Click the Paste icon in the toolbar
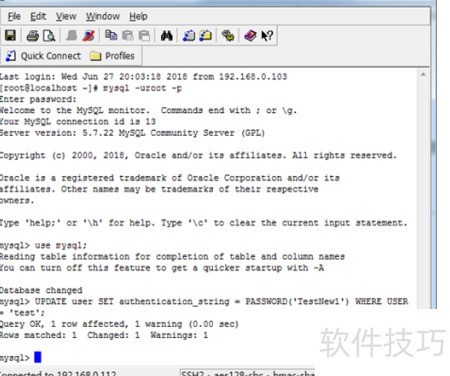The height and width of the screenshot is (376, 450). (128, 35)
